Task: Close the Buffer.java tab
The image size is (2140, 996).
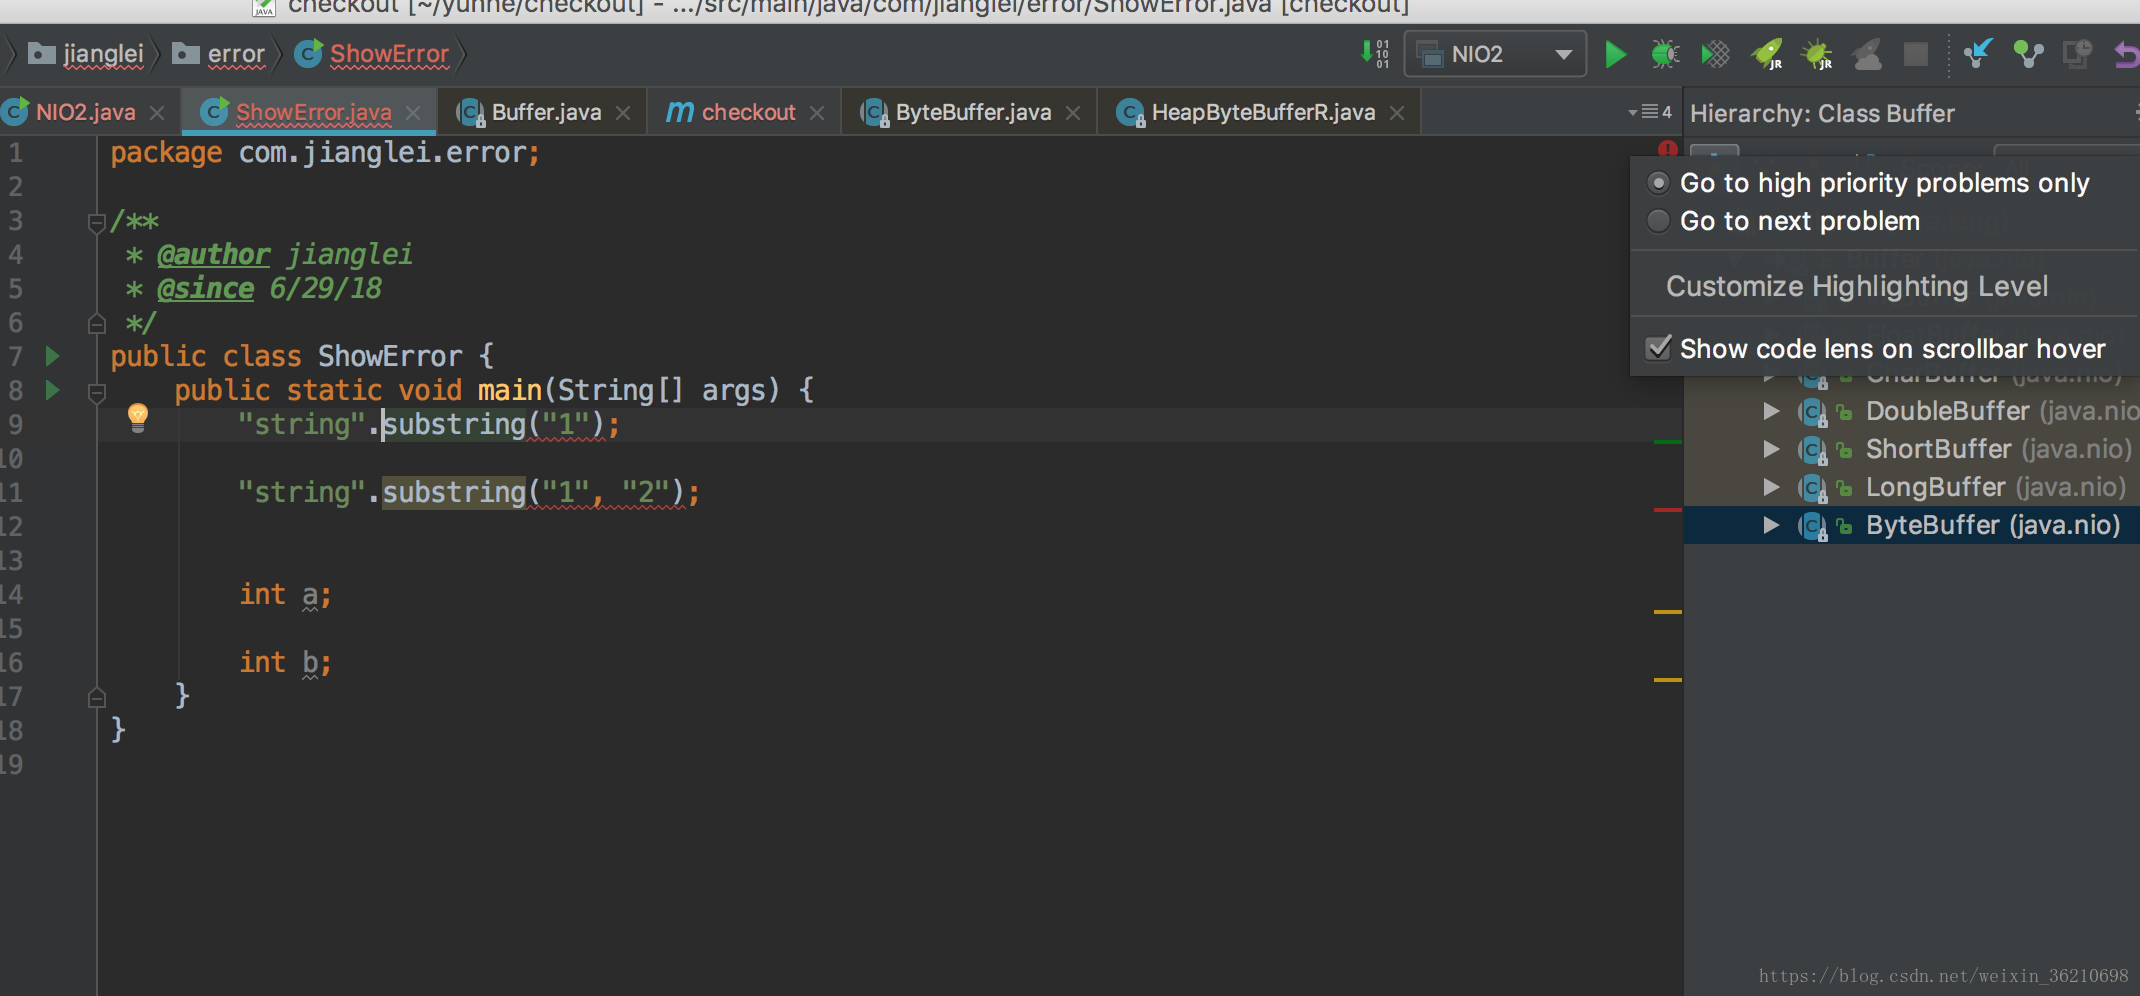Action: [x=623, y=113]
